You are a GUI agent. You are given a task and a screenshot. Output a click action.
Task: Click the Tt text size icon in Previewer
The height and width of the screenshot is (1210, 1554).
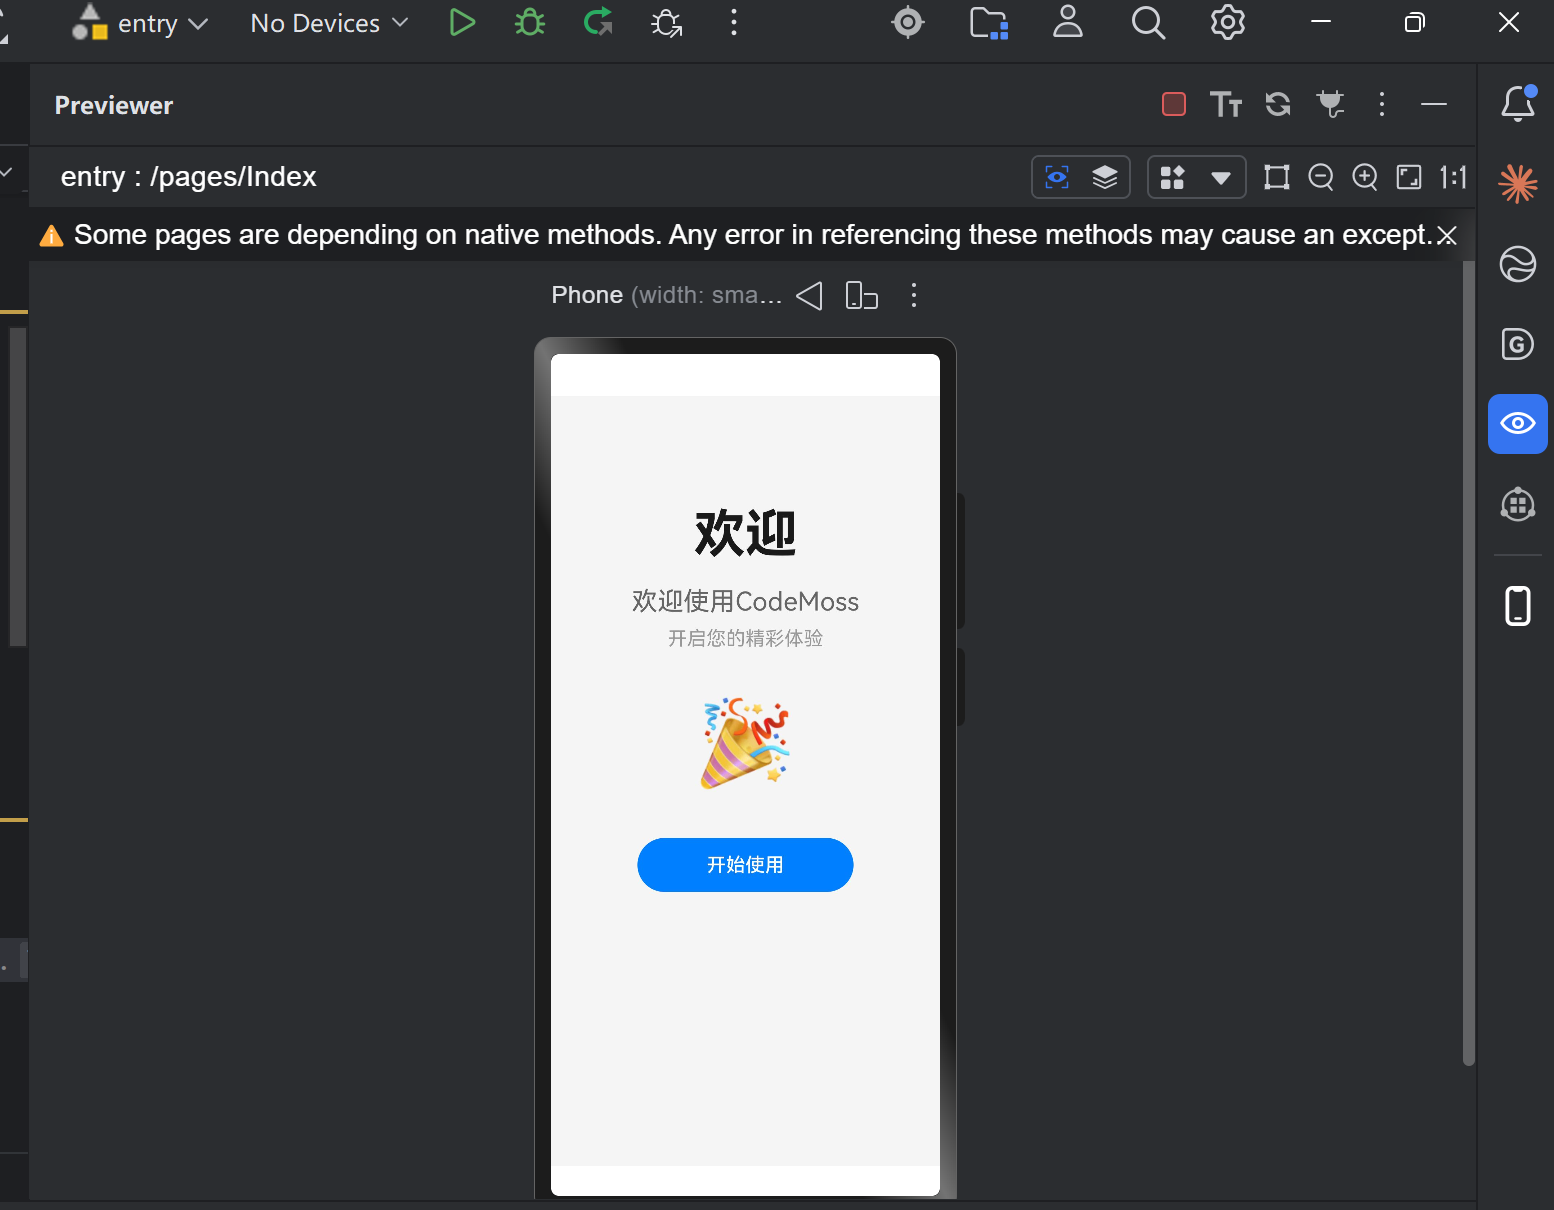1226,104
